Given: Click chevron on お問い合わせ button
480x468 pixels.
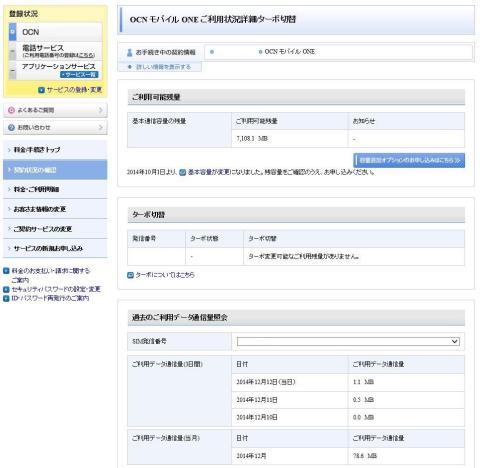Looking at the screenshot, I should coord(101,127).
